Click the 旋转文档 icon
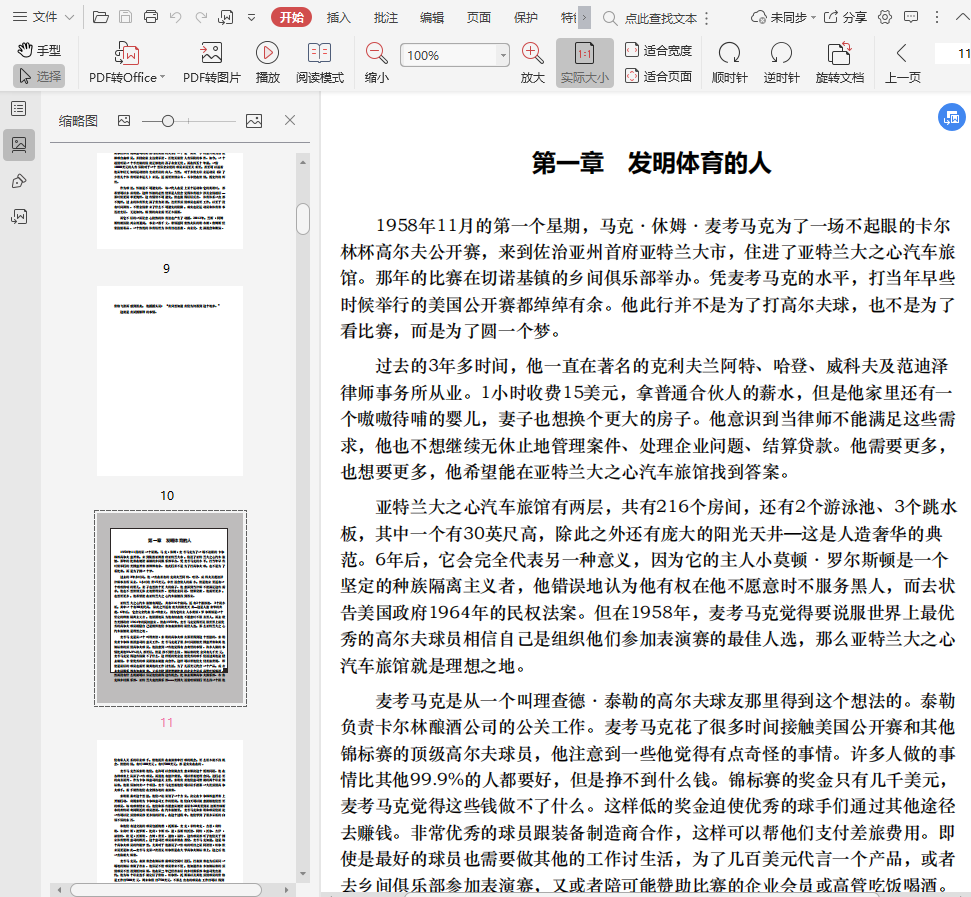971x897 pixels. 839,54
